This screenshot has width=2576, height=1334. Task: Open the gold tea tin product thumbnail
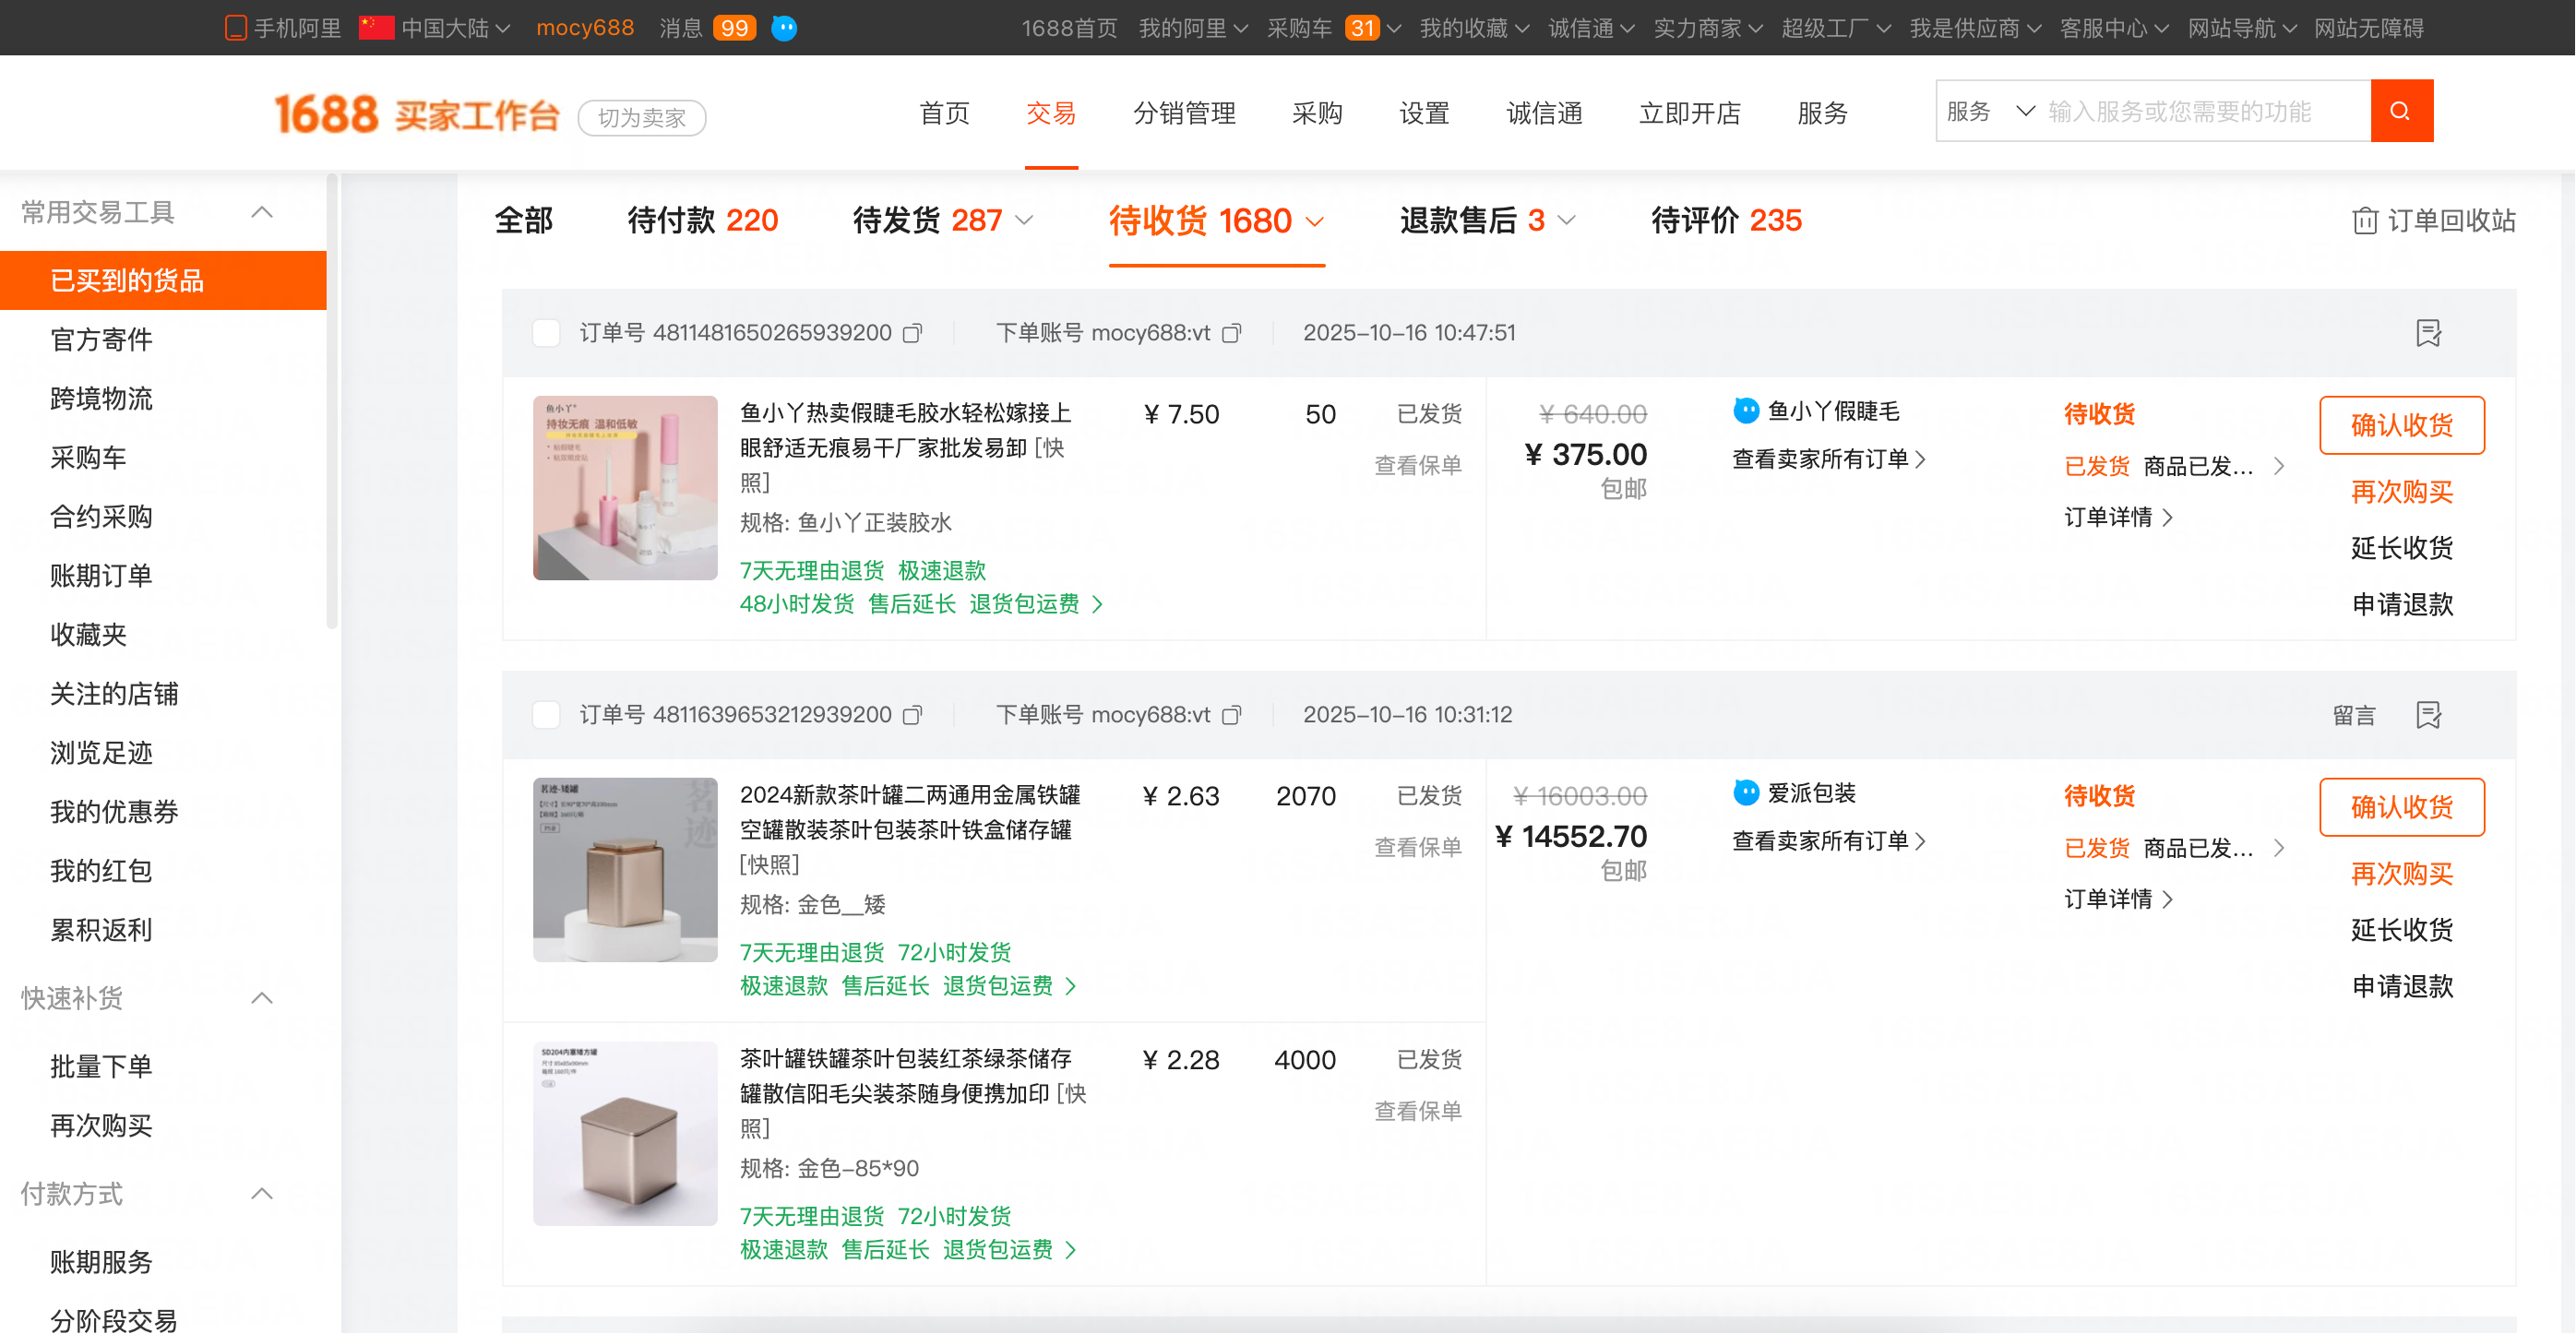tap(625, 870)
